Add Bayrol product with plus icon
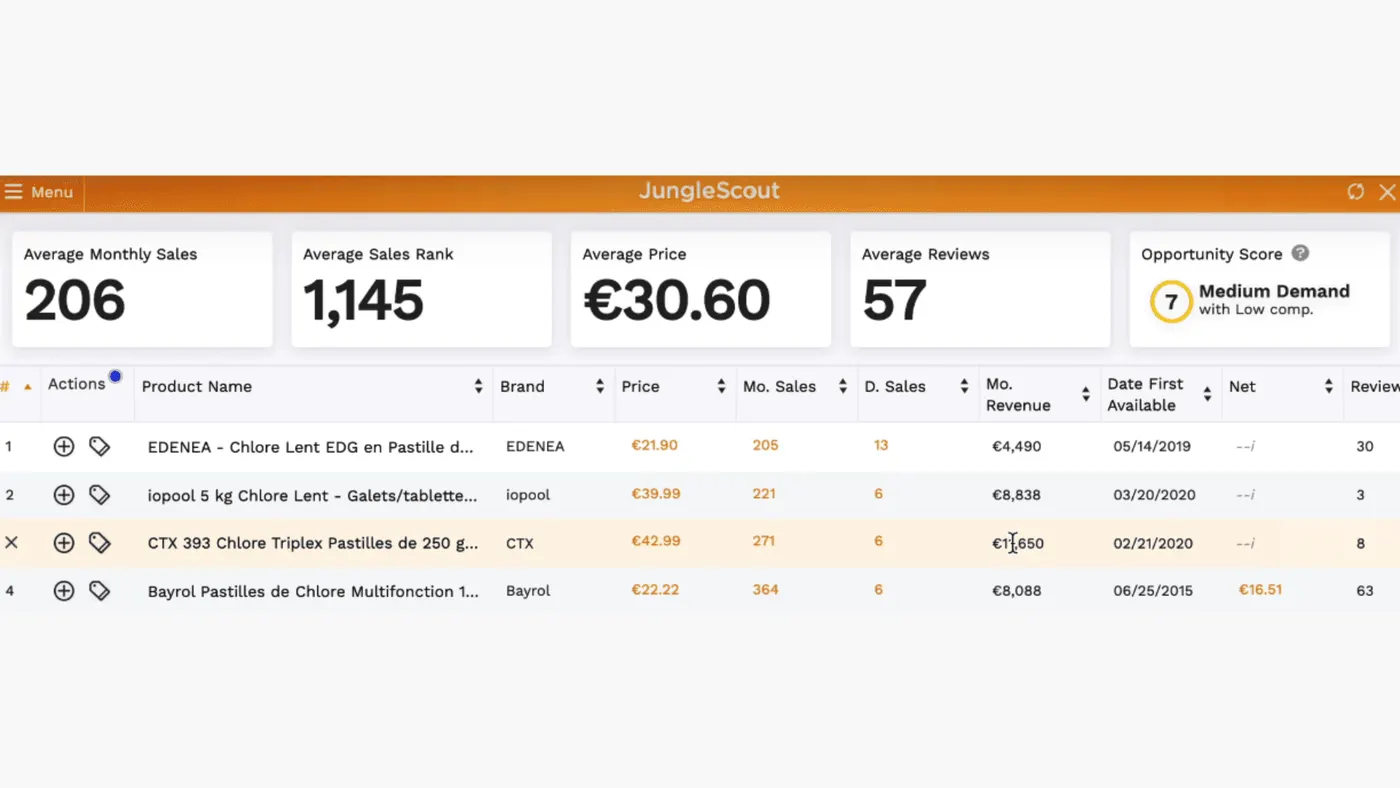The height and width of the screenshot is (788, 1400). 64,591
